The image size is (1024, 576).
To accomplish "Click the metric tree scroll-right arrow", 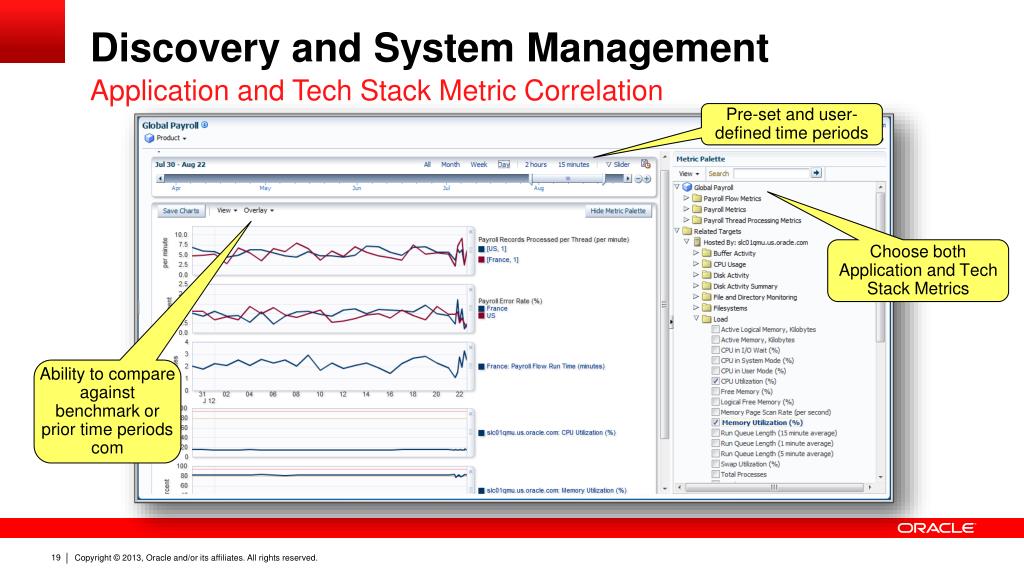I will pos(869,487).
